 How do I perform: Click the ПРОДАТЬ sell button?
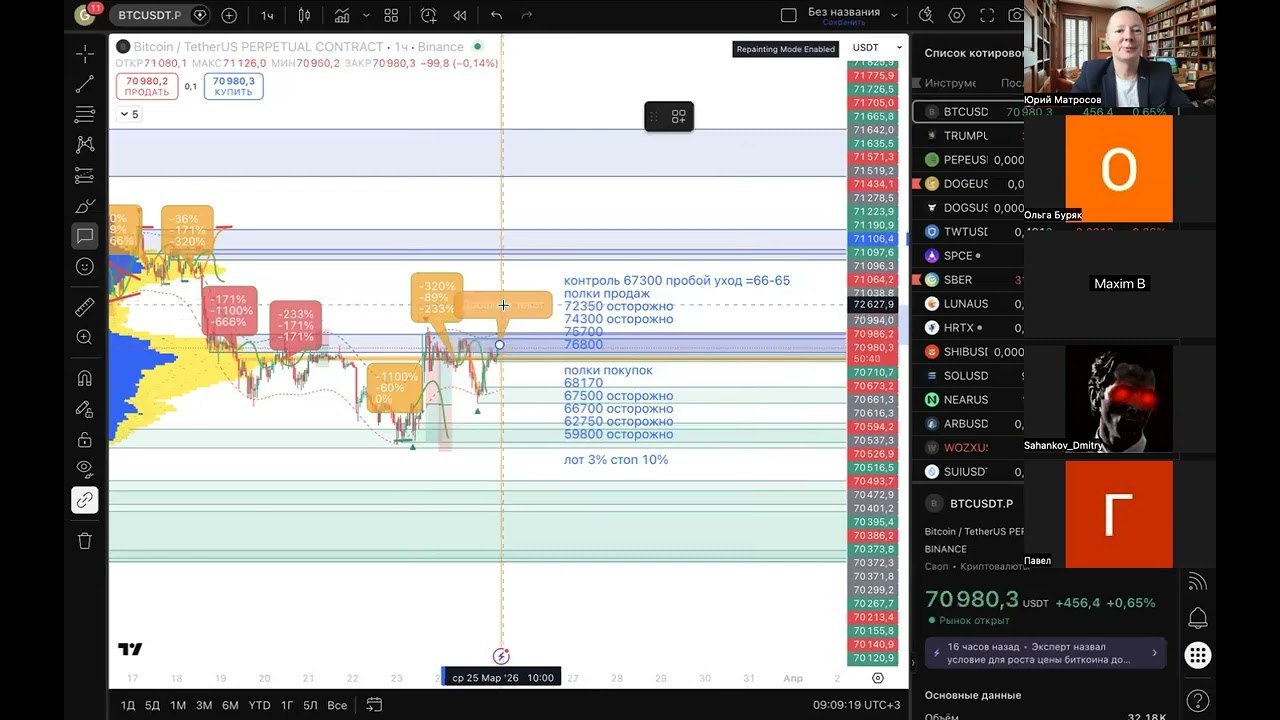point(147,87)
